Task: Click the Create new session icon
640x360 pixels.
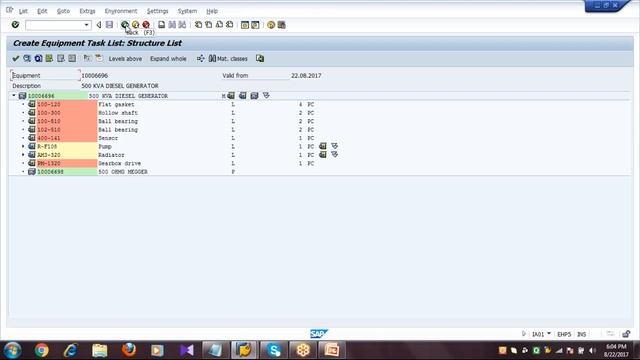Action: (244, 25)
